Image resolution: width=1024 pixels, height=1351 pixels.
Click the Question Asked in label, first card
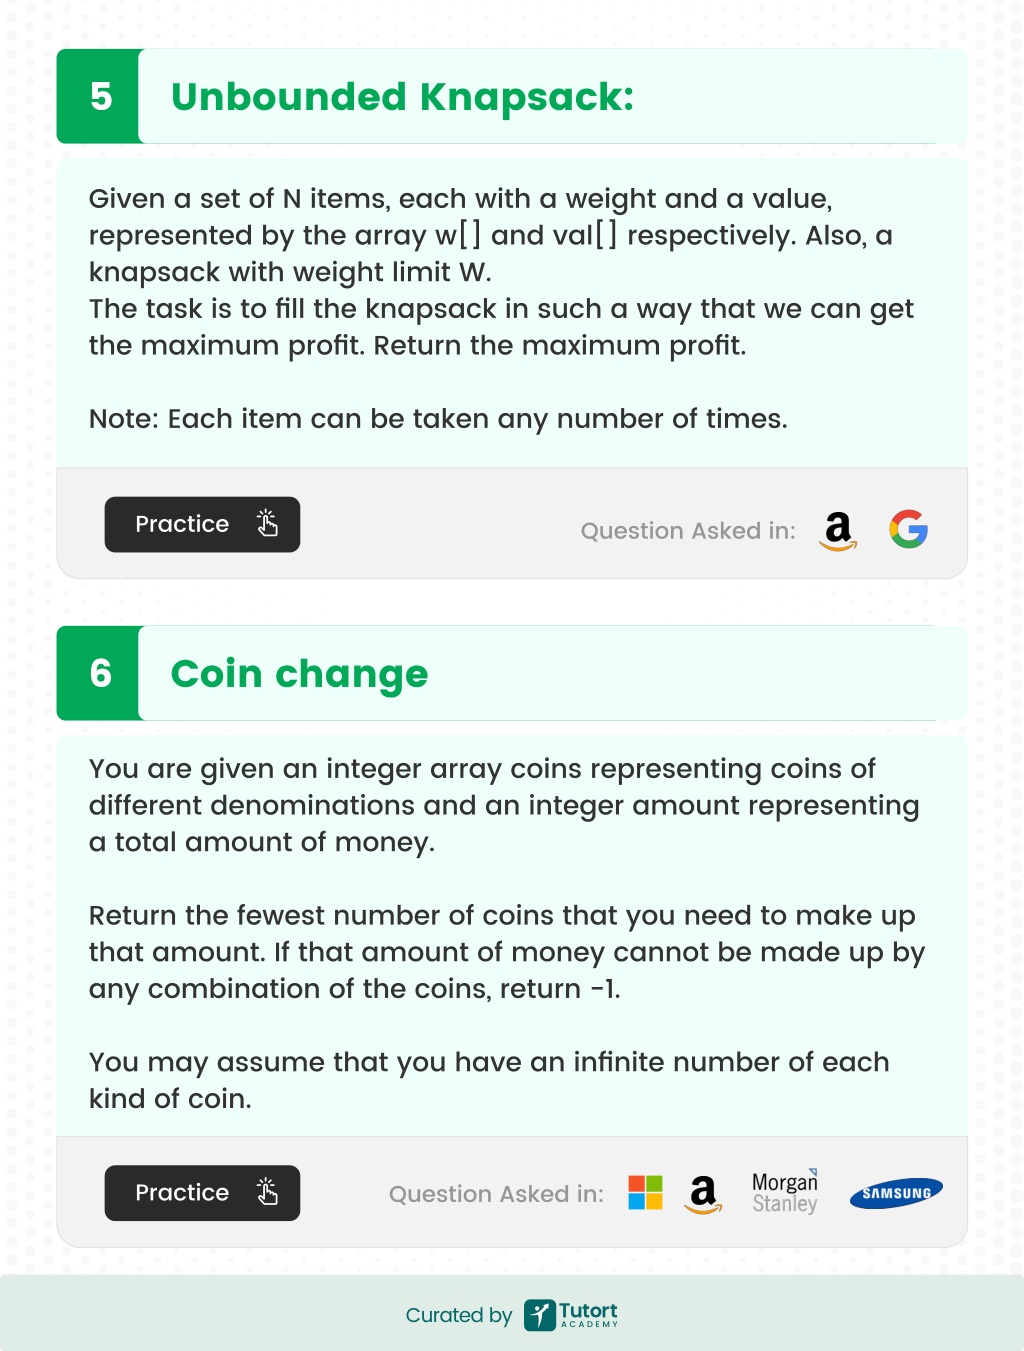tap(688, 531)
